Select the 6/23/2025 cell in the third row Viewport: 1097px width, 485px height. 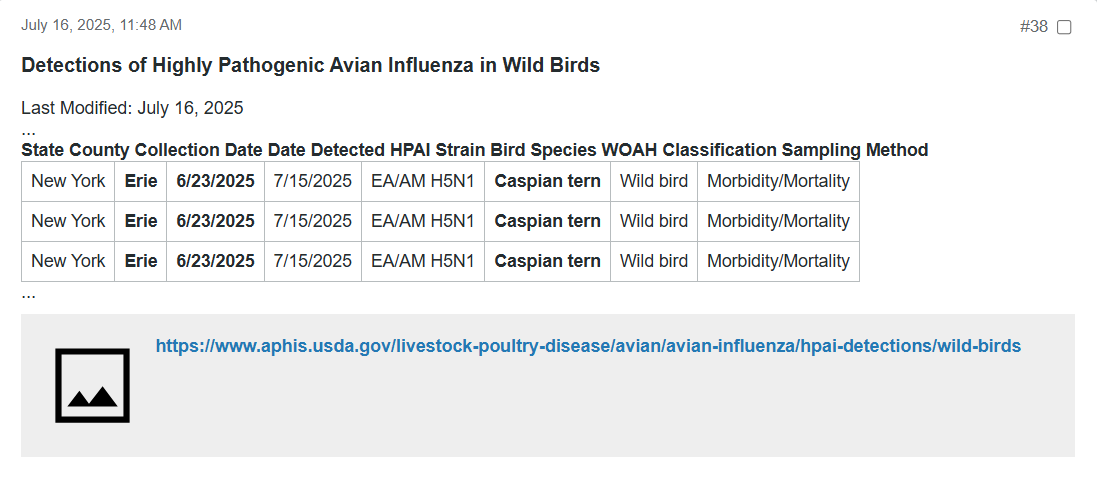click(x=215, y=261)
